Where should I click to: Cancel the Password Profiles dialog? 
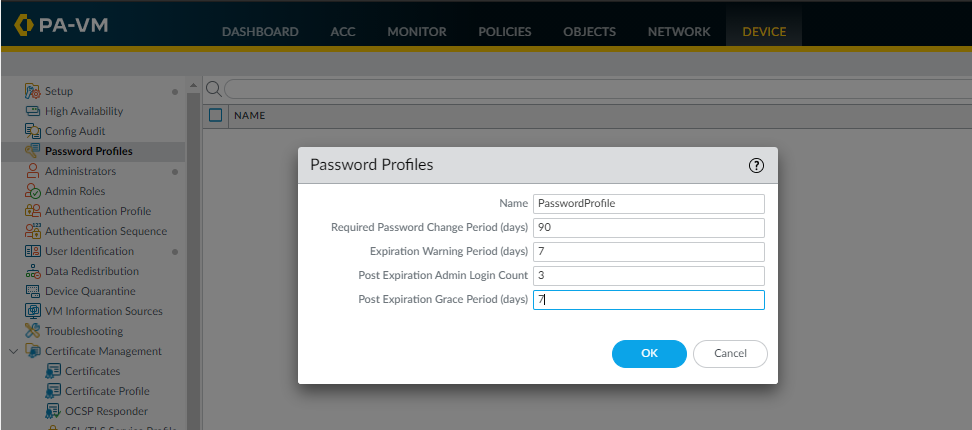click(730, 353)
